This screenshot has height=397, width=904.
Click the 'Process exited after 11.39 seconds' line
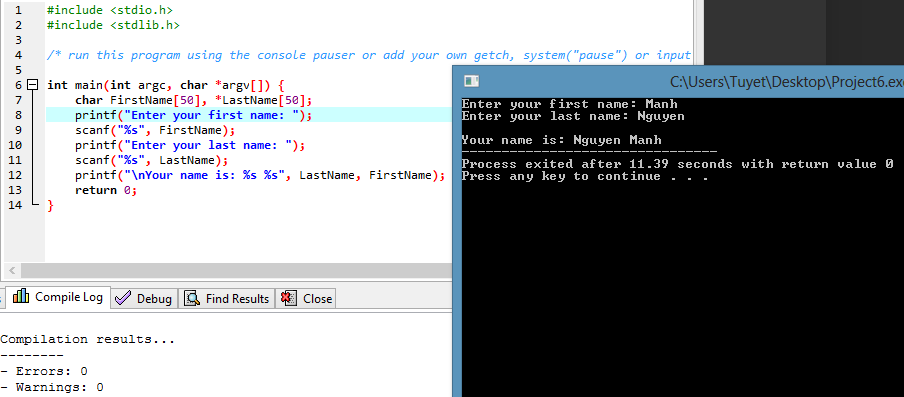[677, 164]
